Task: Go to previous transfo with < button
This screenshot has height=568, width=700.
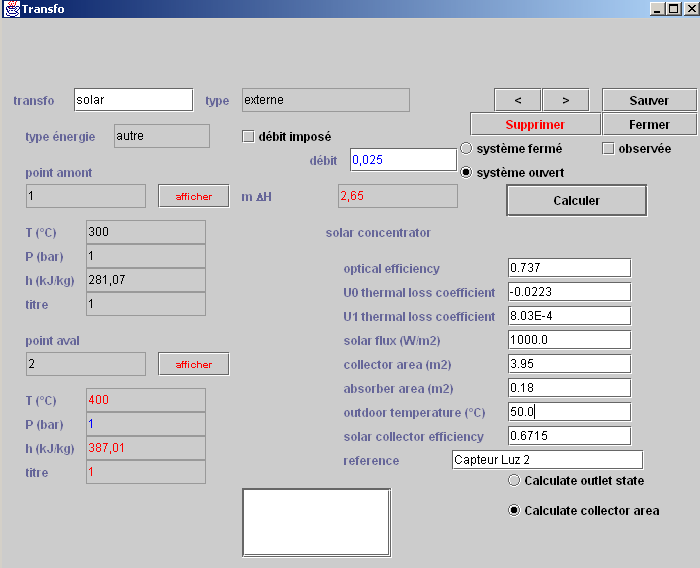Action: 517,100
